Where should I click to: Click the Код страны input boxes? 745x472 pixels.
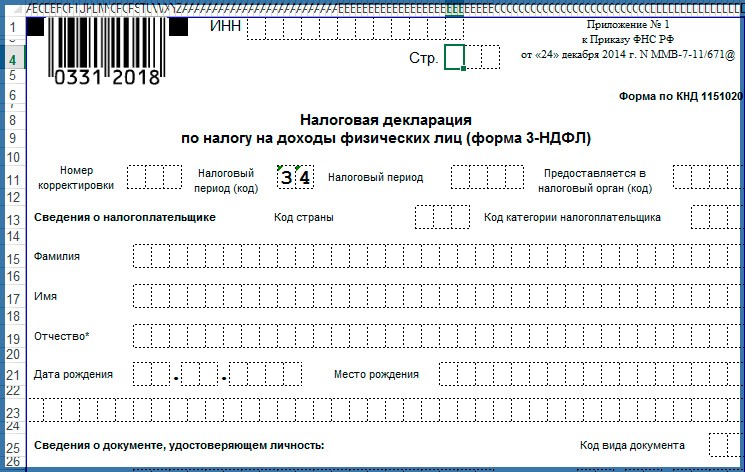tap(441, 217)
